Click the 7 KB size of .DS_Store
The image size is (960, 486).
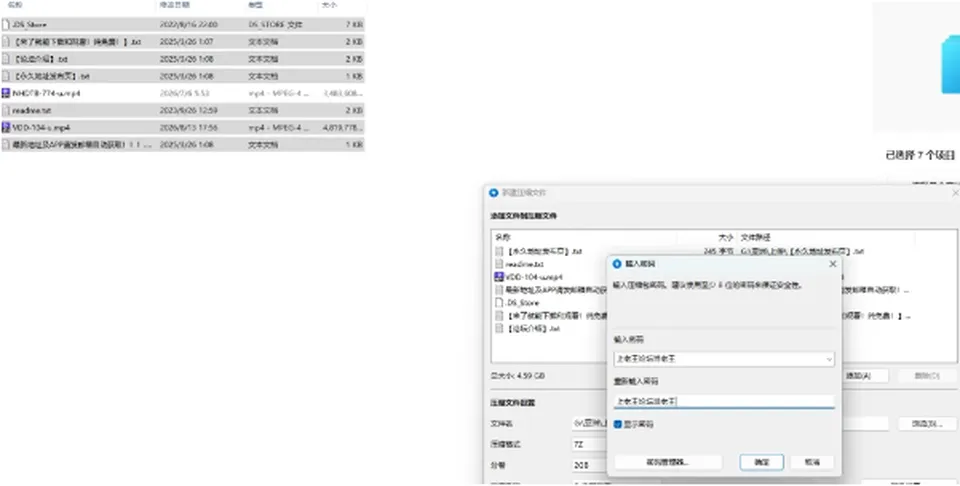tap(354, 24)
